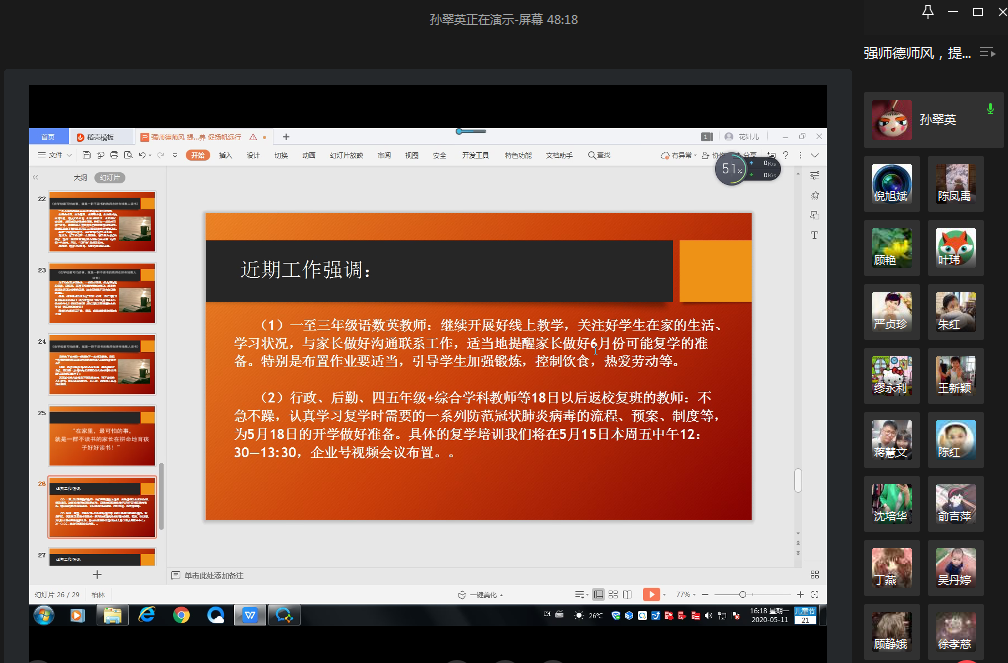Open the 开始 ribbon tab
Viewport: 1008px width, 663px height.
197,155
